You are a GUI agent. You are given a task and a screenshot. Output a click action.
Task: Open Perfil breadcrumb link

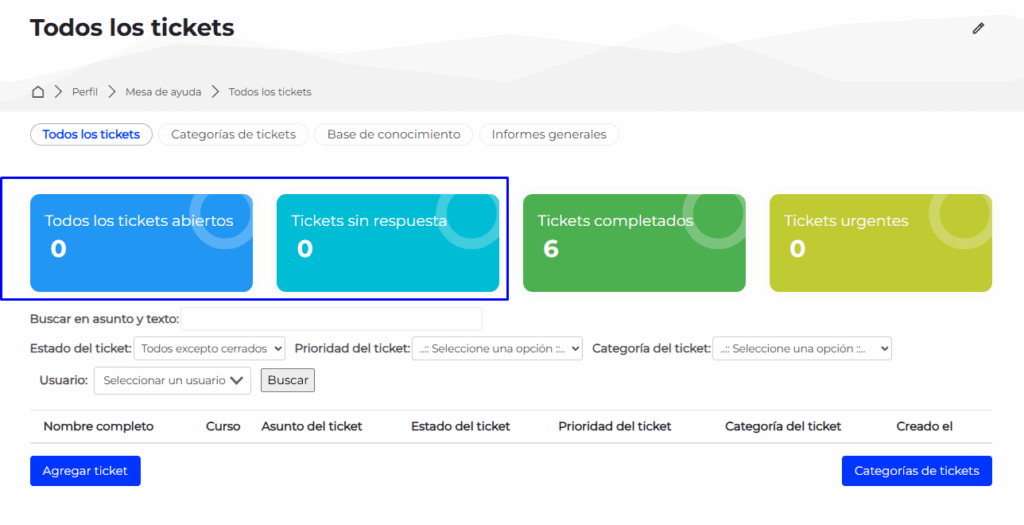click(x=85, y=92)
